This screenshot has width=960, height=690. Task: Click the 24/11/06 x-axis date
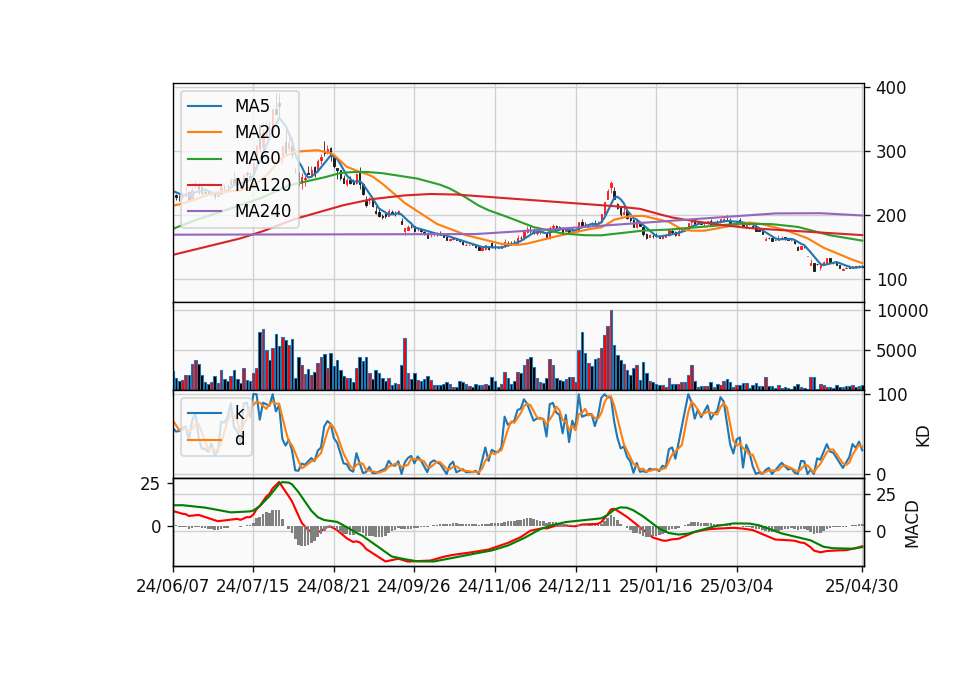[495, 586]
